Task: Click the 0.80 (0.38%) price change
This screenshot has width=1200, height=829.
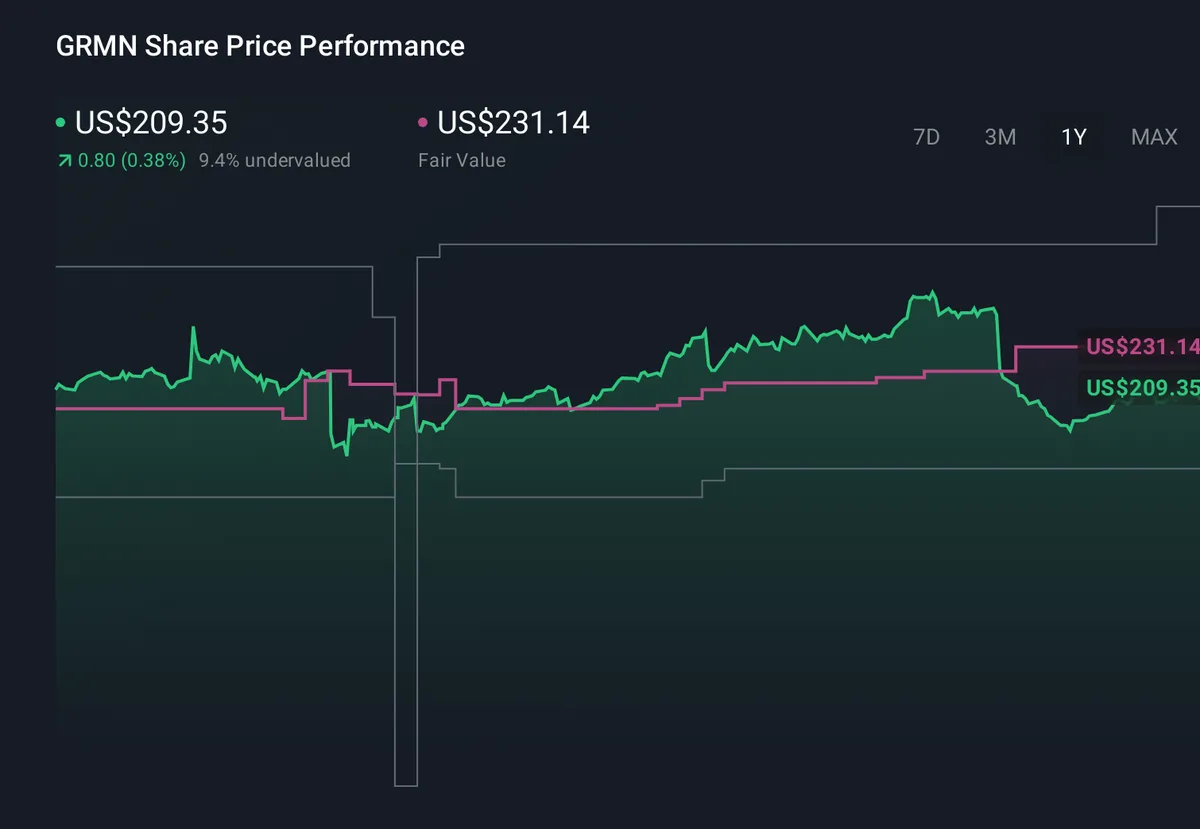Action: pos(132,160)
